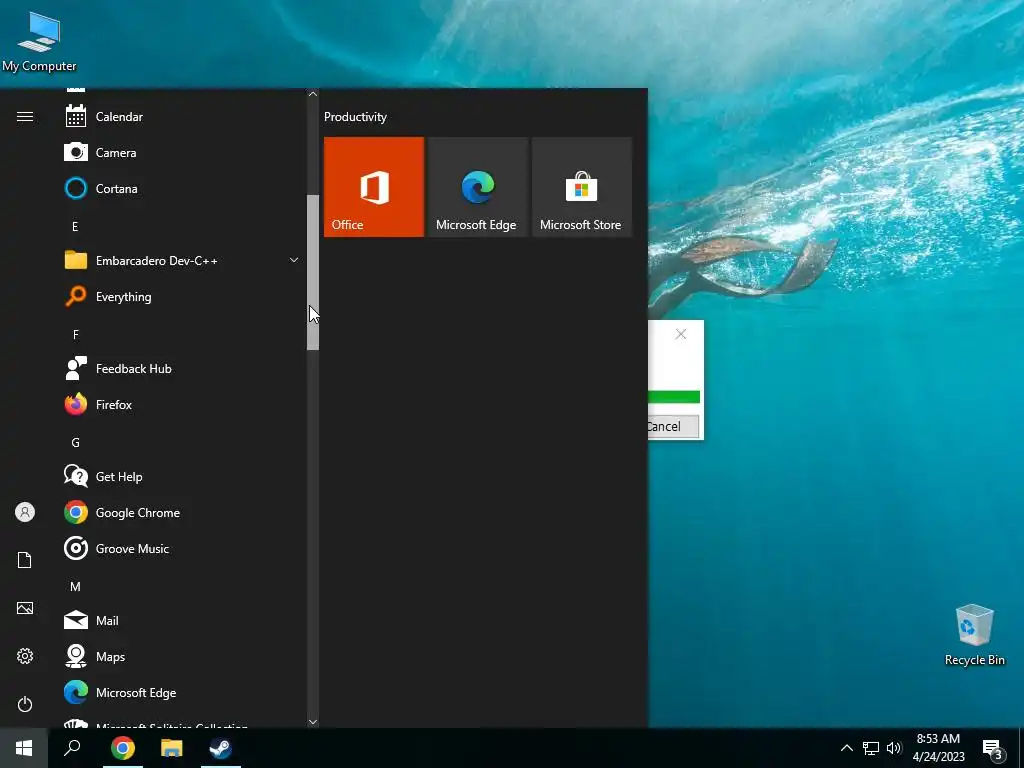
Task: Launch Firefox from the Start menu
Action: coord(182,404)
